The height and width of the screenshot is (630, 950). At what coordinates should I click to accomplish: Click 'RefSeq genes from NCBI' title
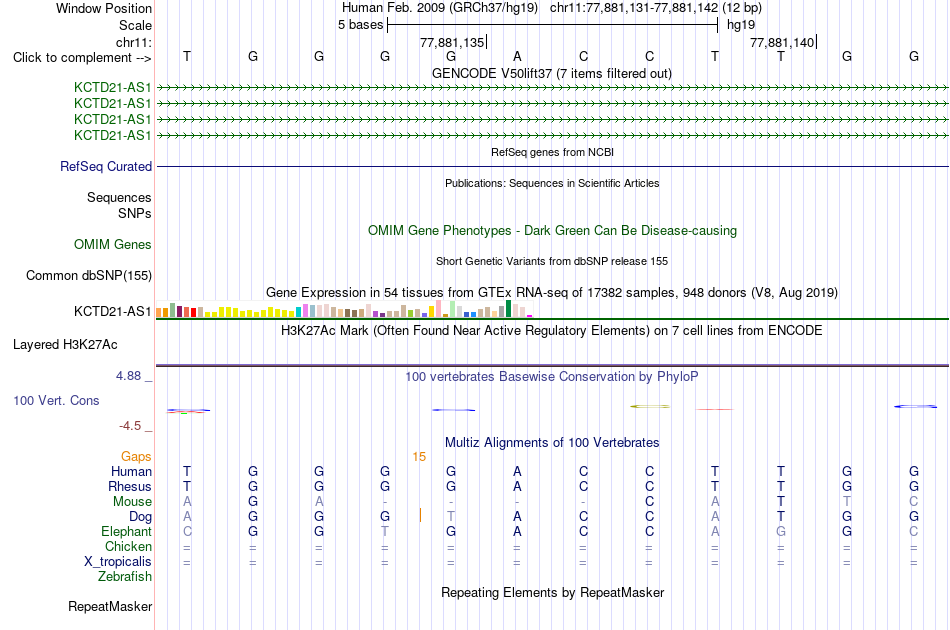point(552,152)
